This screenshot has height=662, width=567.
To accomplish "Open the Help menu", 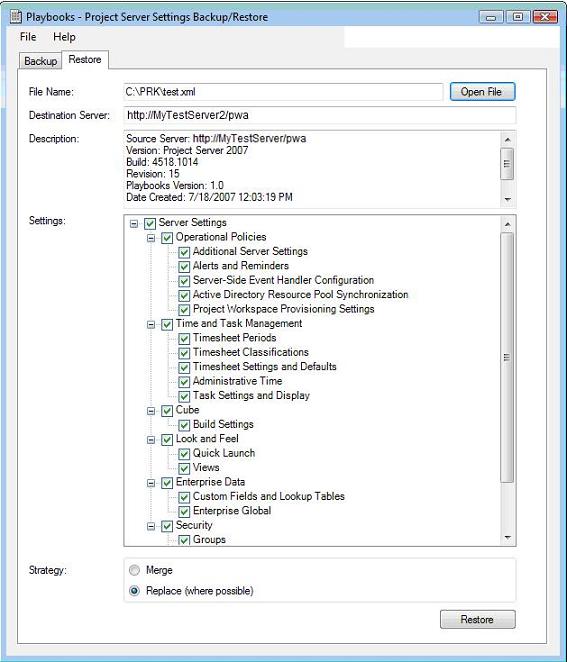I will pos(64,37).
